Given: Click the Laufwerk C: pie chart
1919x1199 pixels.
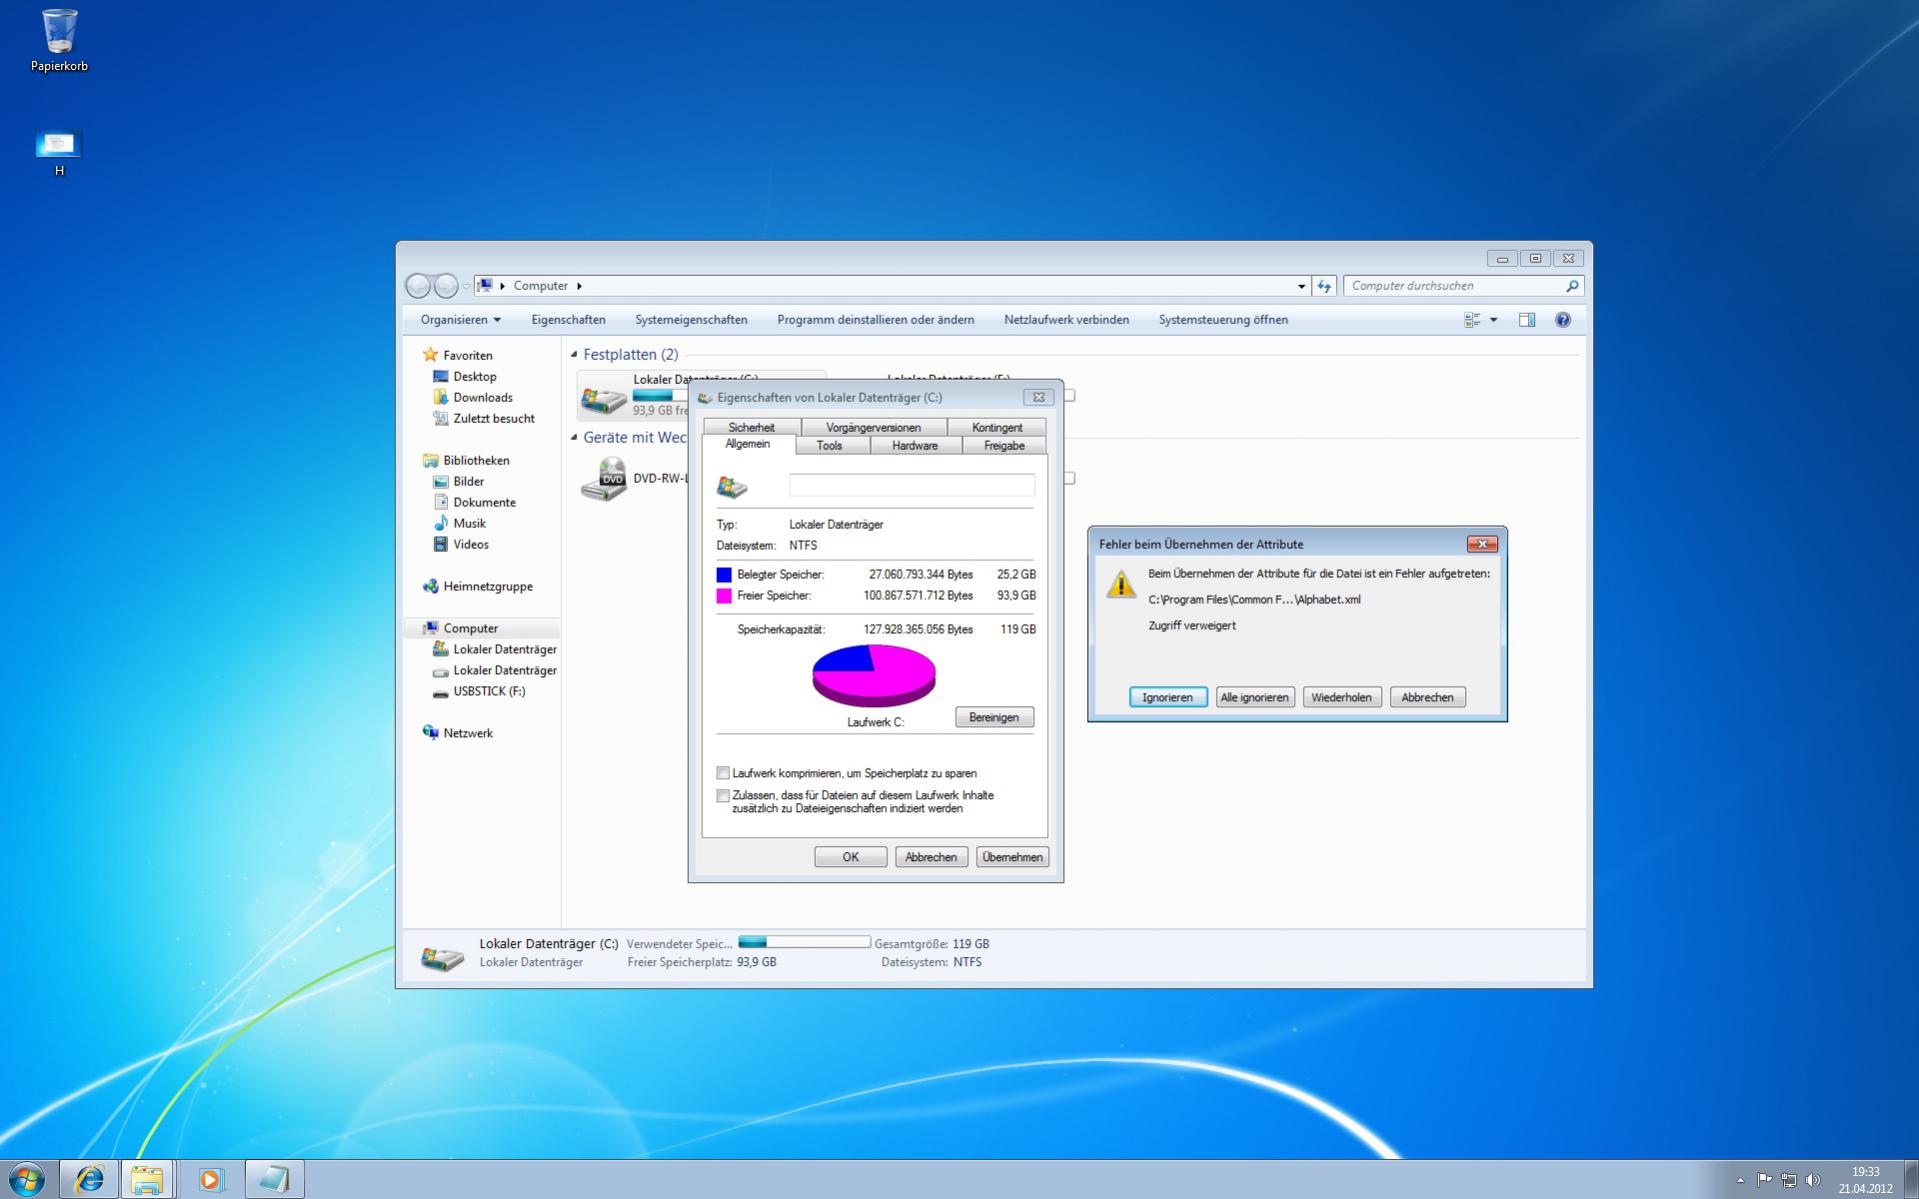Looking at the screenshot, I should pyautogui.click(x=873, y=676).
